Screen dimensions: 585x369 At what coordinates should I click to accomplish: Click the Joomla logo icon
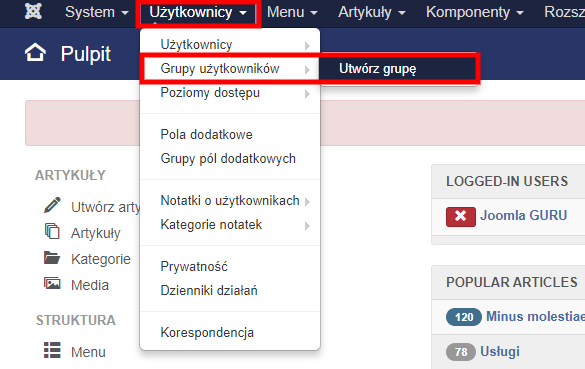click(33, 11)
